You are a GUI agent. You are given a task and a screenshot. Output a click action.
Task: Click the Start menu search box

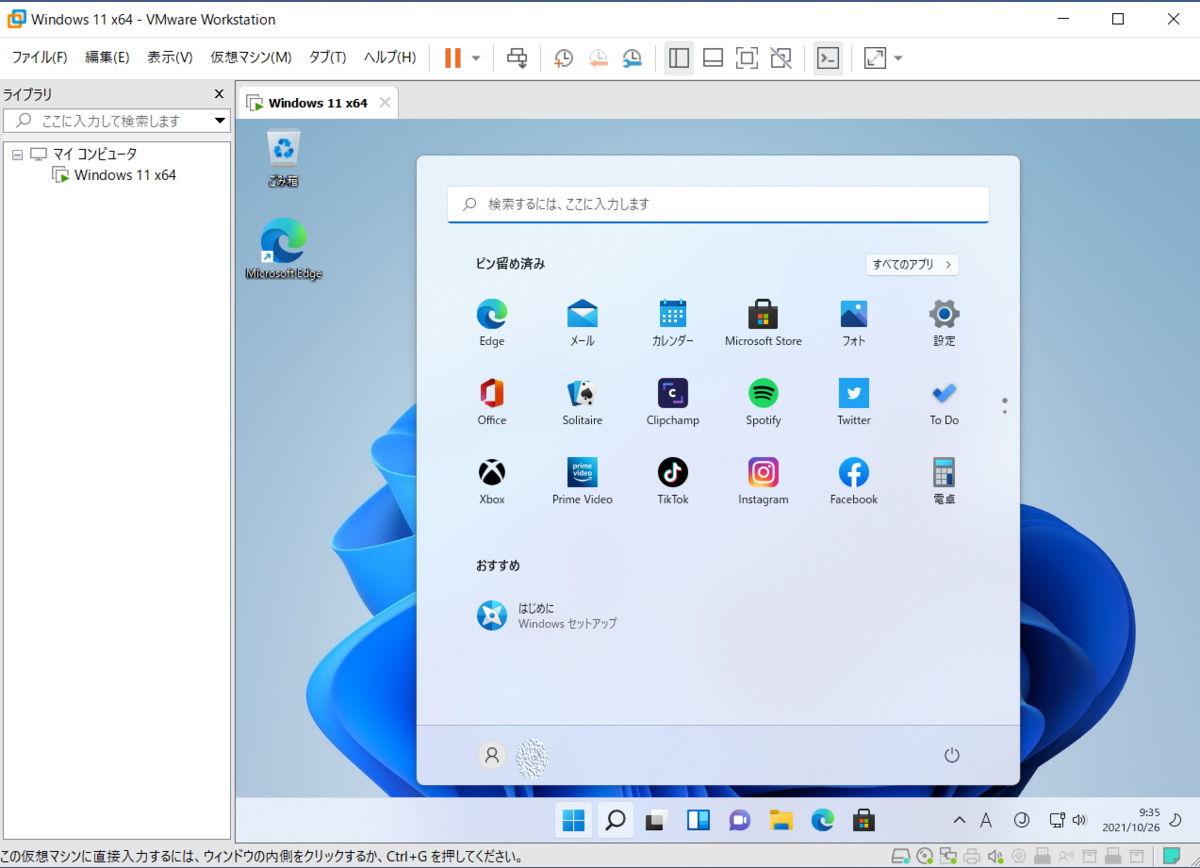(x=718, y=204)
